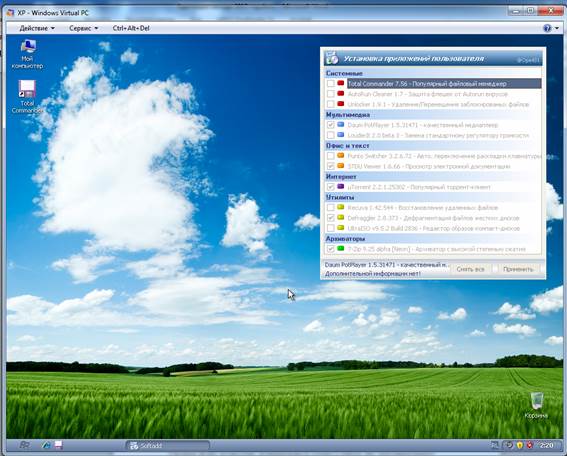Uncheck the Daum PotPlayer checkbox
Image resolution: width=567 pixels, height=456 pixels.
[x=330, y=125]
